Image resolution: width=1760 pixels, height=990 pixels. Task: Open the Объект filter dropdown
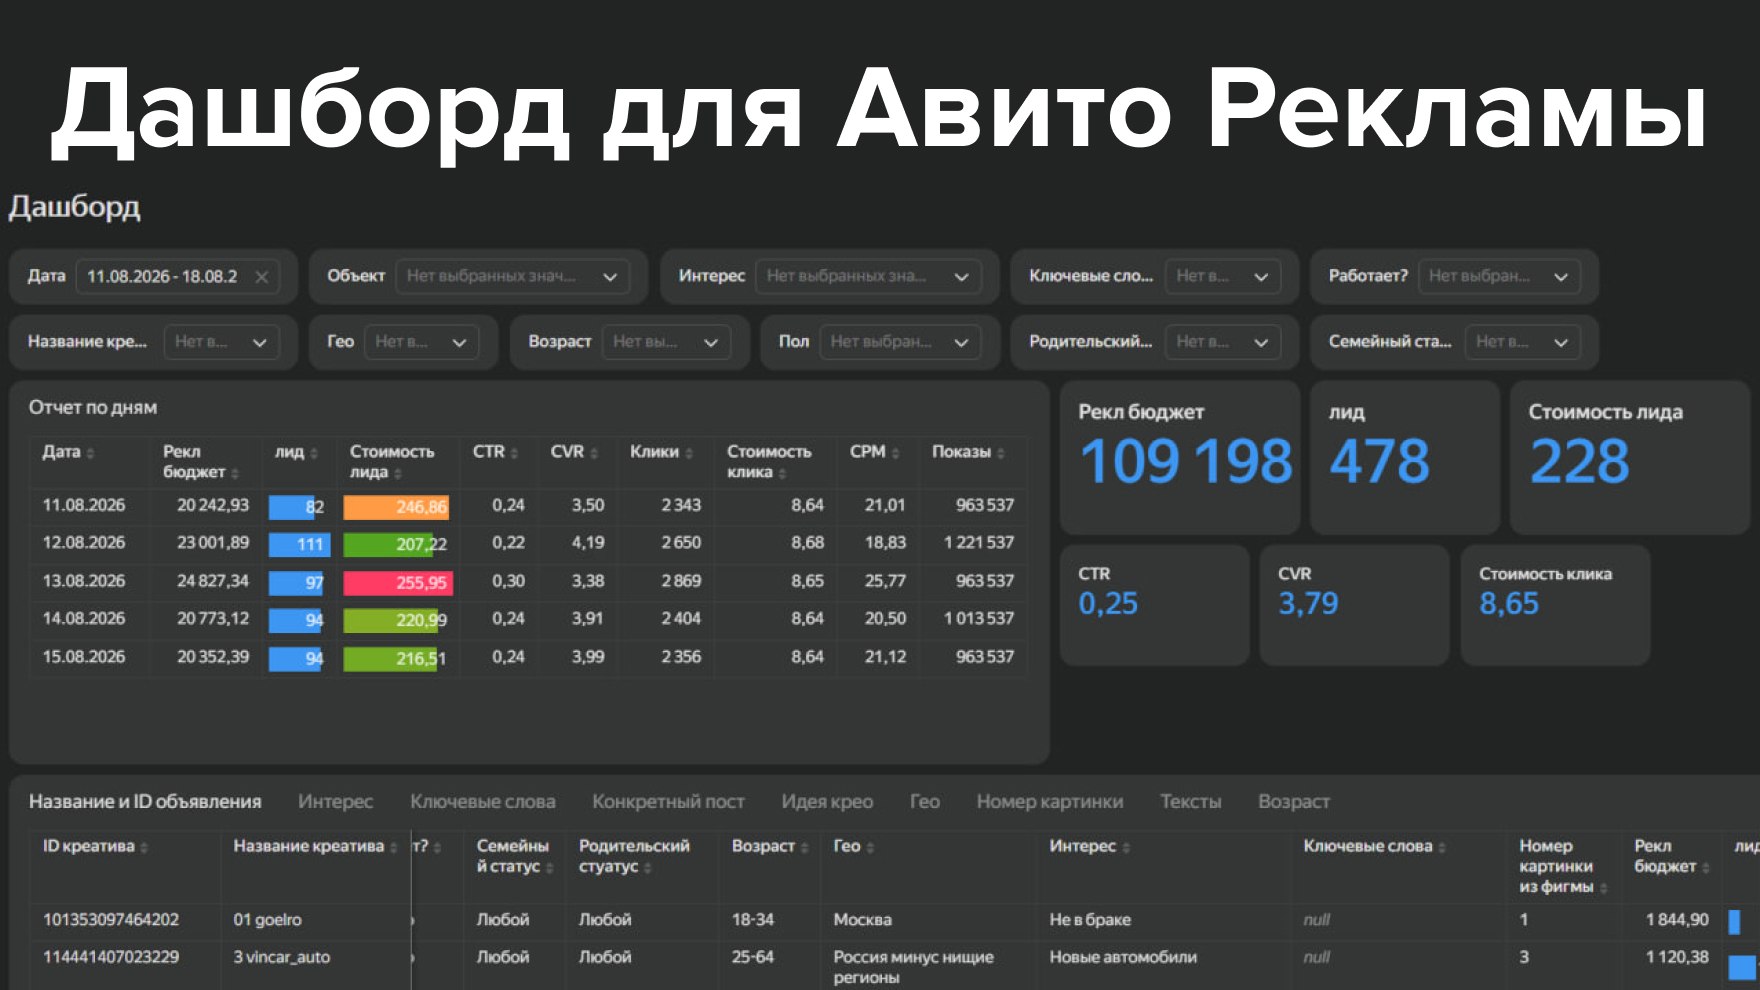512,276
